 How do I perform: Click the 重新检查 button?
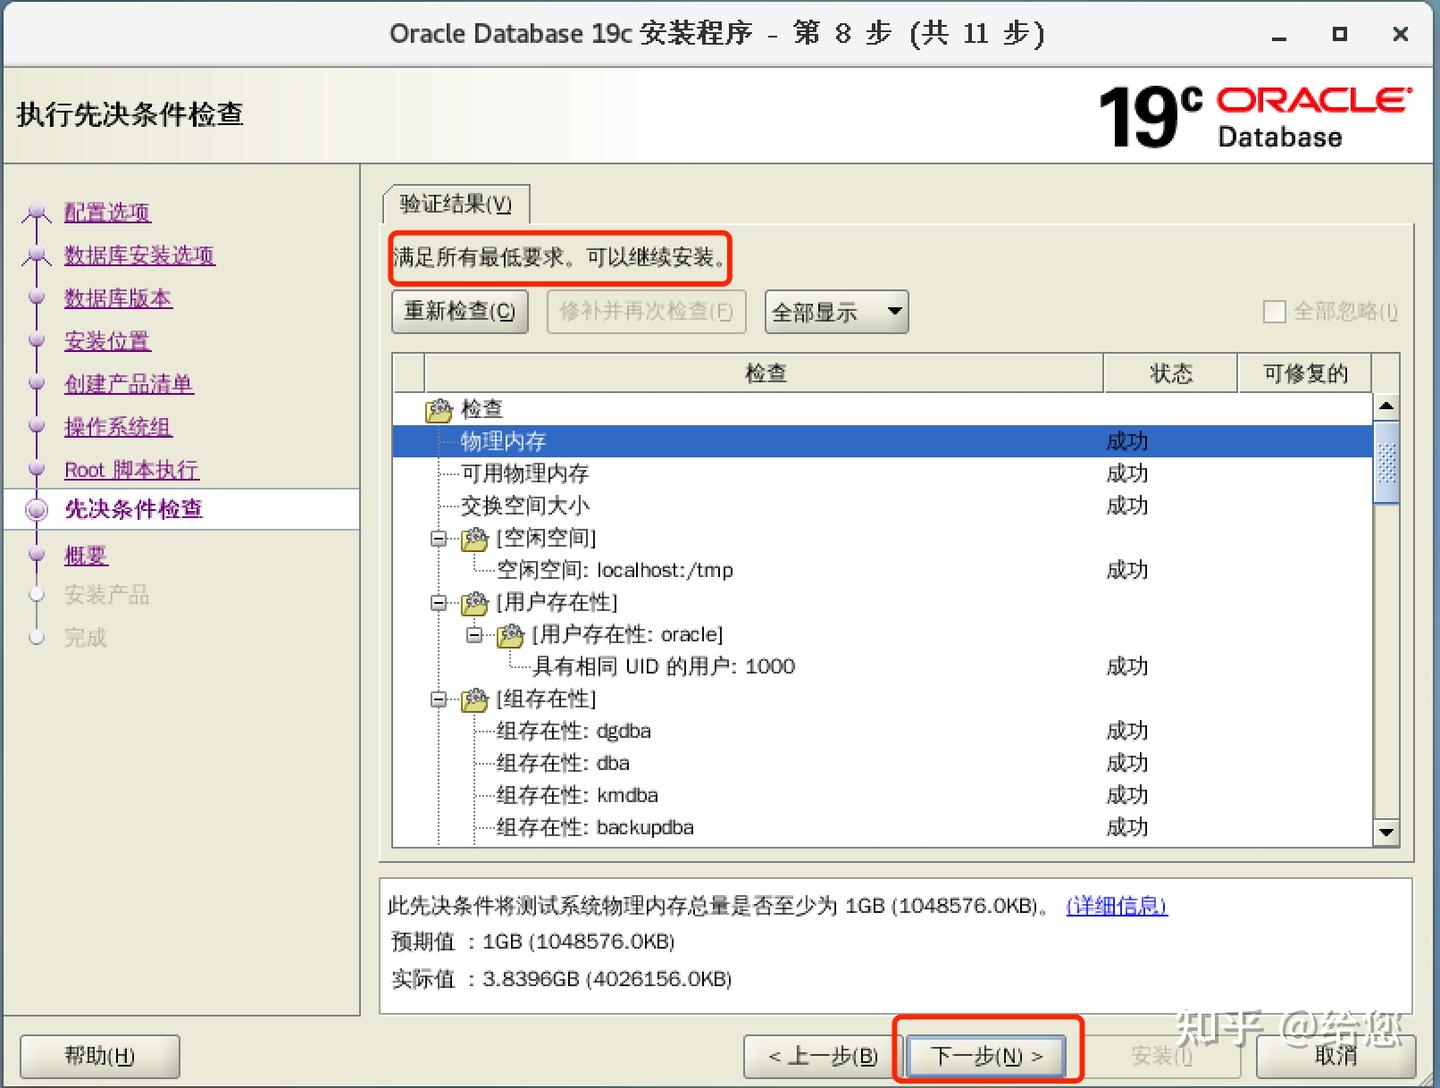(x=459, y=311)
